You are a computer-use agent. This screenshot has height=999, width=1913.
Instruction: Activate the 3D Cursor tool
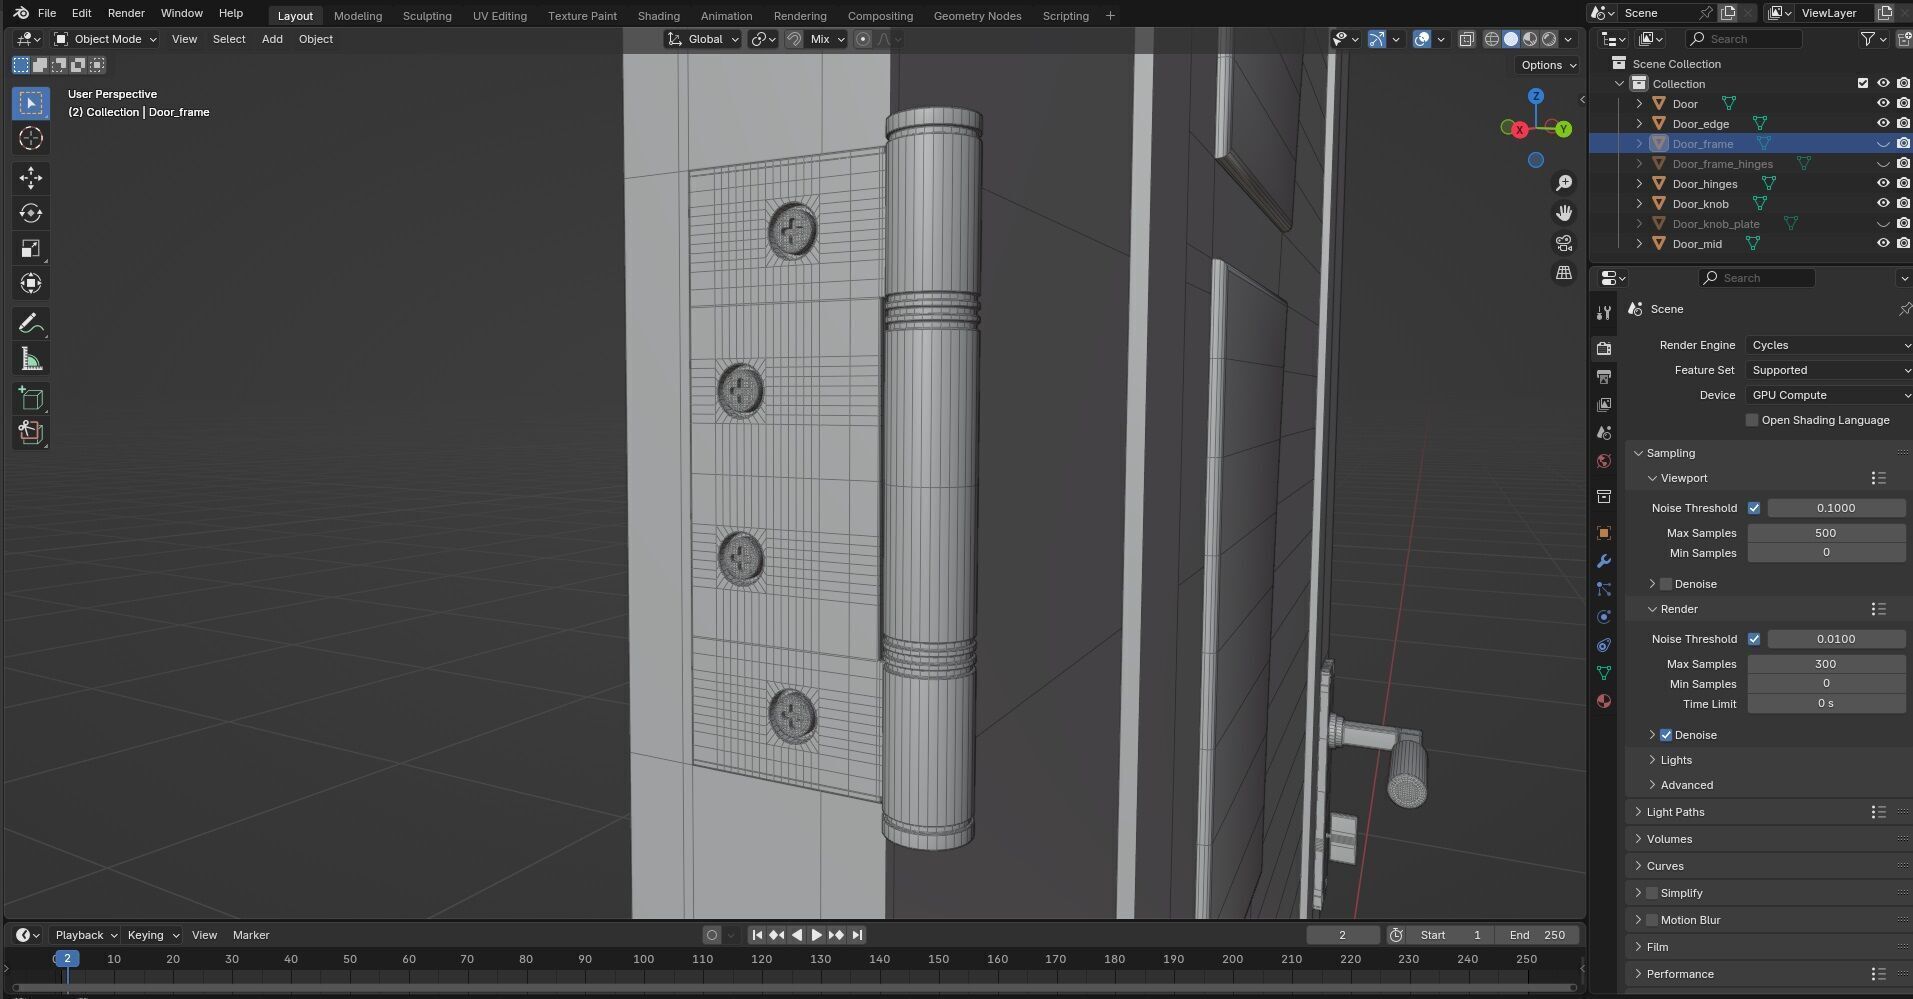(31, 138)
